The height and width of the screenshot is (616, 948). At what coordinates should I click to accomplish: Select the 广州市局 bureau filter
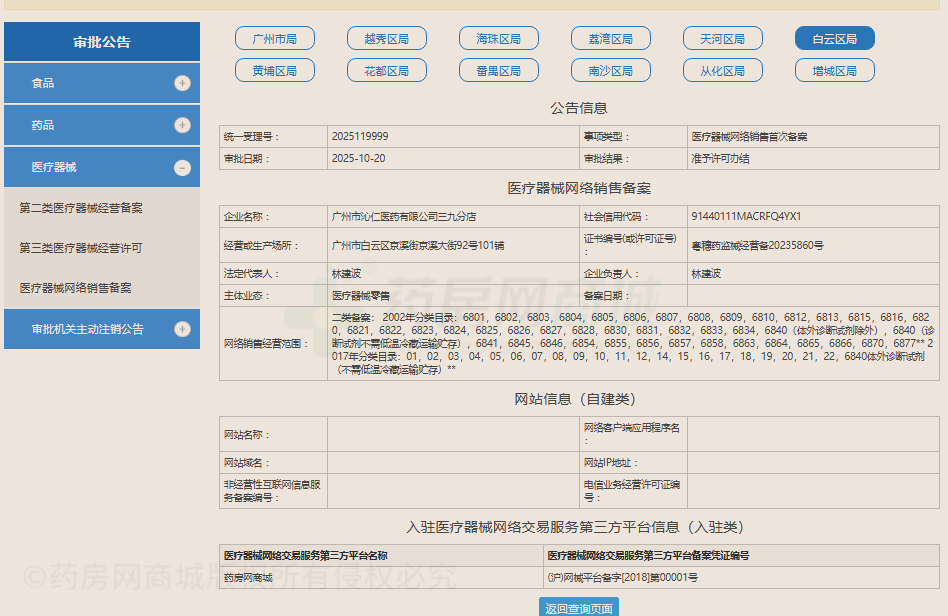click(274, 38)
